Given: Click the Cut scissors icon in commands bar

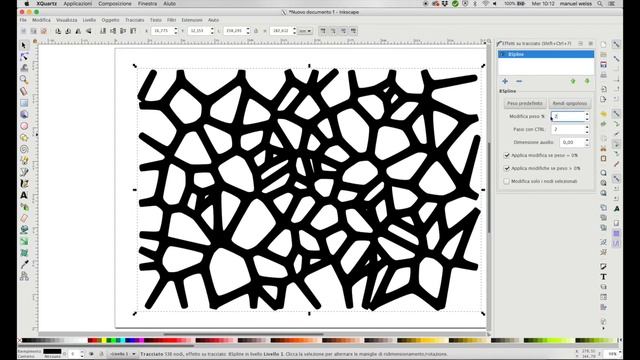Looking at the screenshot, I should point(604,148).
